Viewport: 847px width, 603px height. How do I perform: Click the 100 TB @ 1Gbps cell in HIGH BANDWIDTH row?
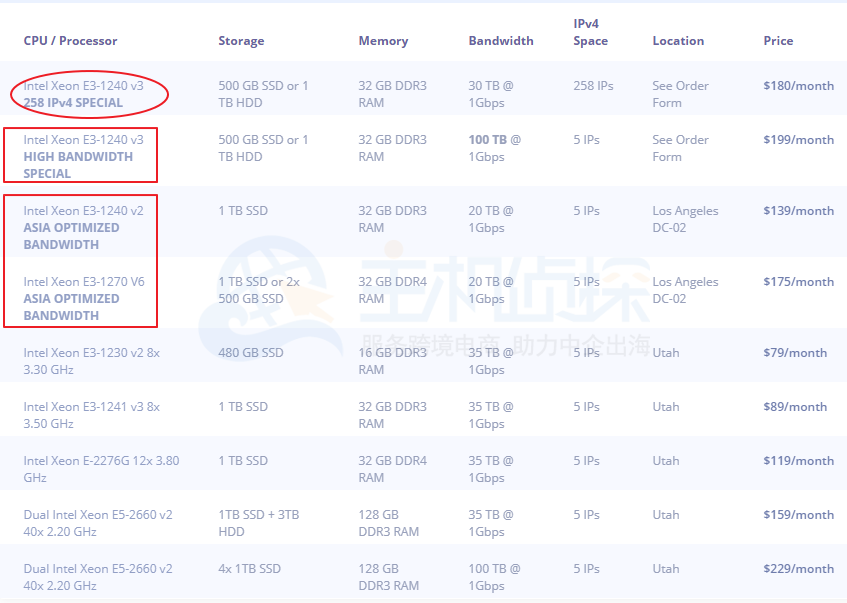click(x=494, y=148)
